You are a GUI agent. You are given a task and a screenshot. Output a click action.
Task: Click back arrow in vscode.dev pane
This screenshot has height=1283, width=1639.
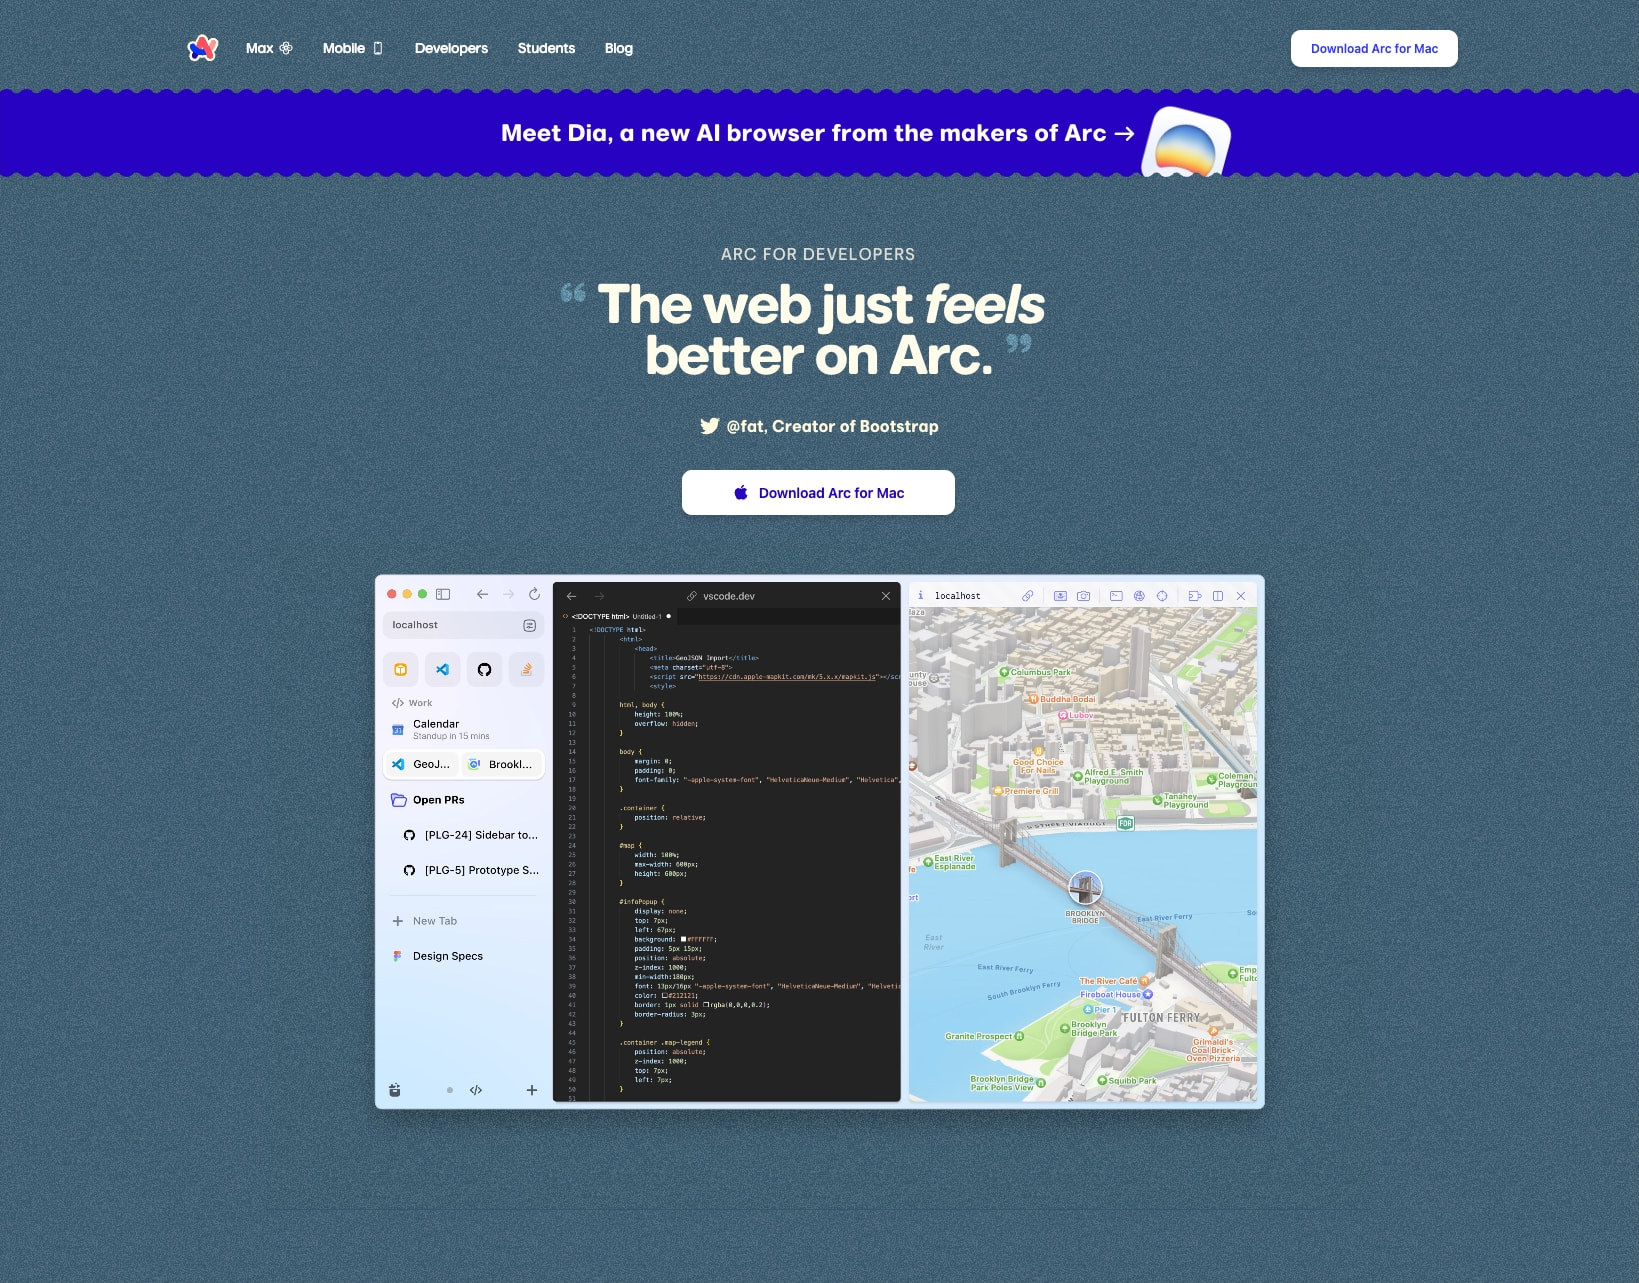[572, 596]
